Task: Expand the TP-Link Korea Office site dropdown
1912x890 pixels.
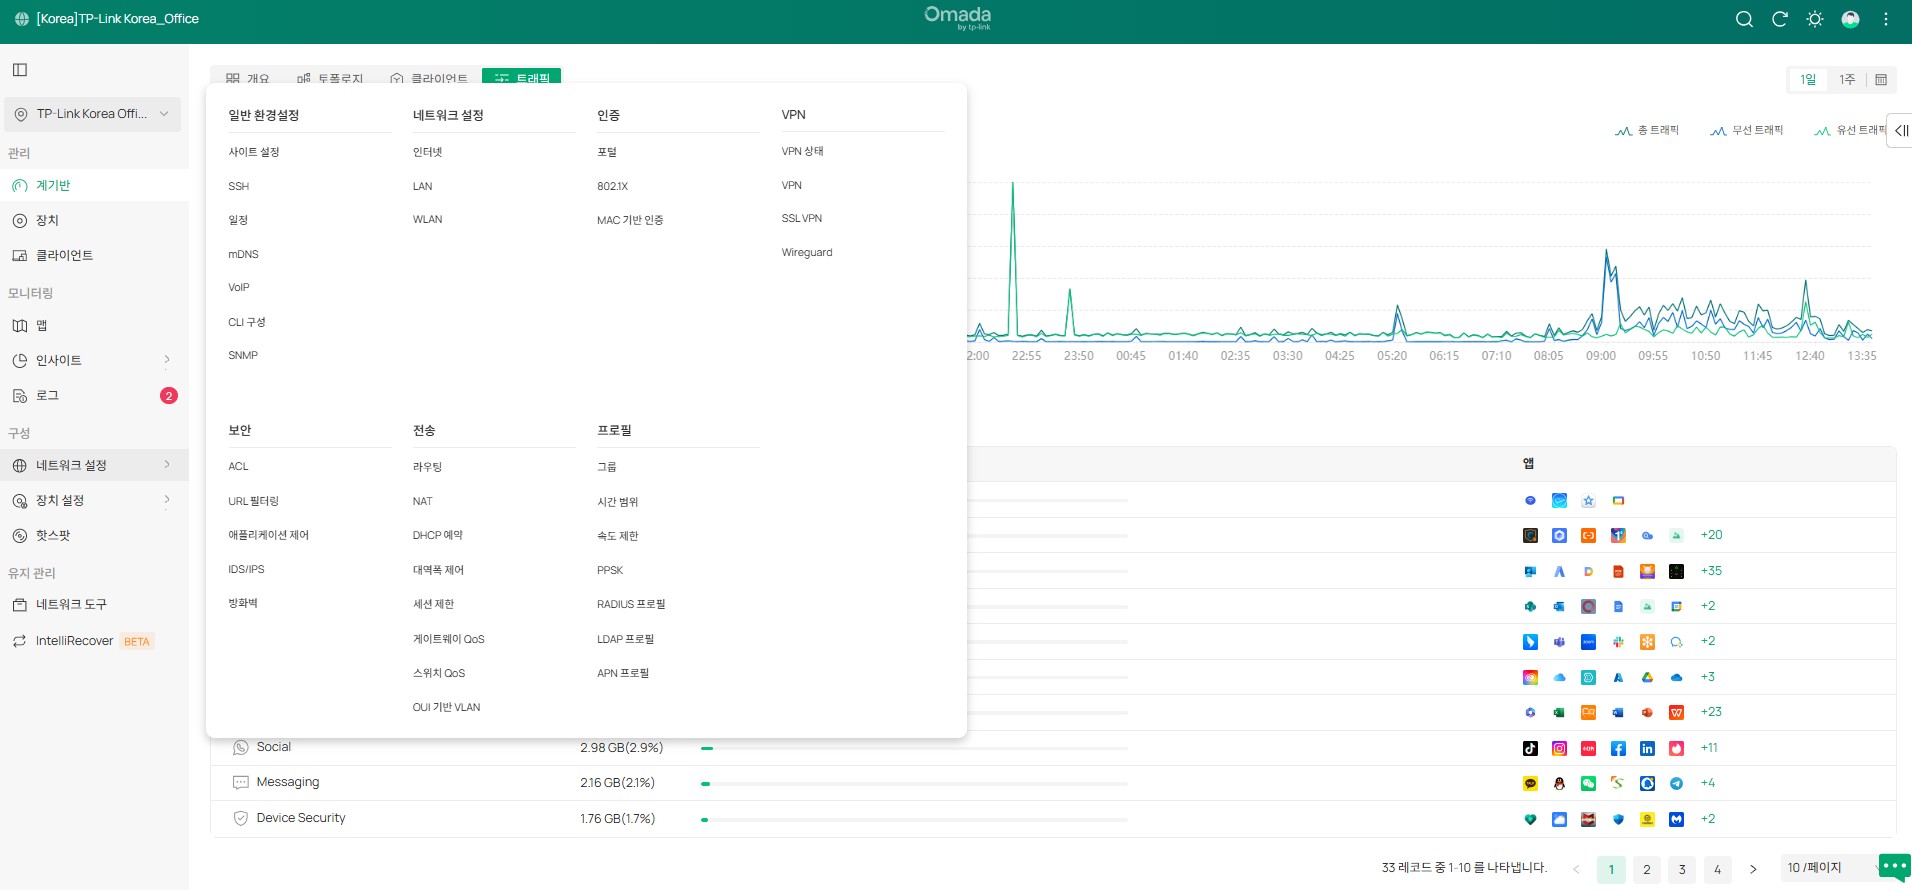Action: point(92,114)
